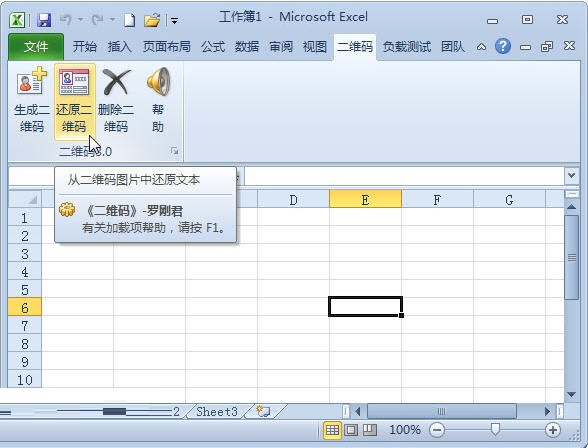Open the 文件 File tab

(x=36, y=47)
